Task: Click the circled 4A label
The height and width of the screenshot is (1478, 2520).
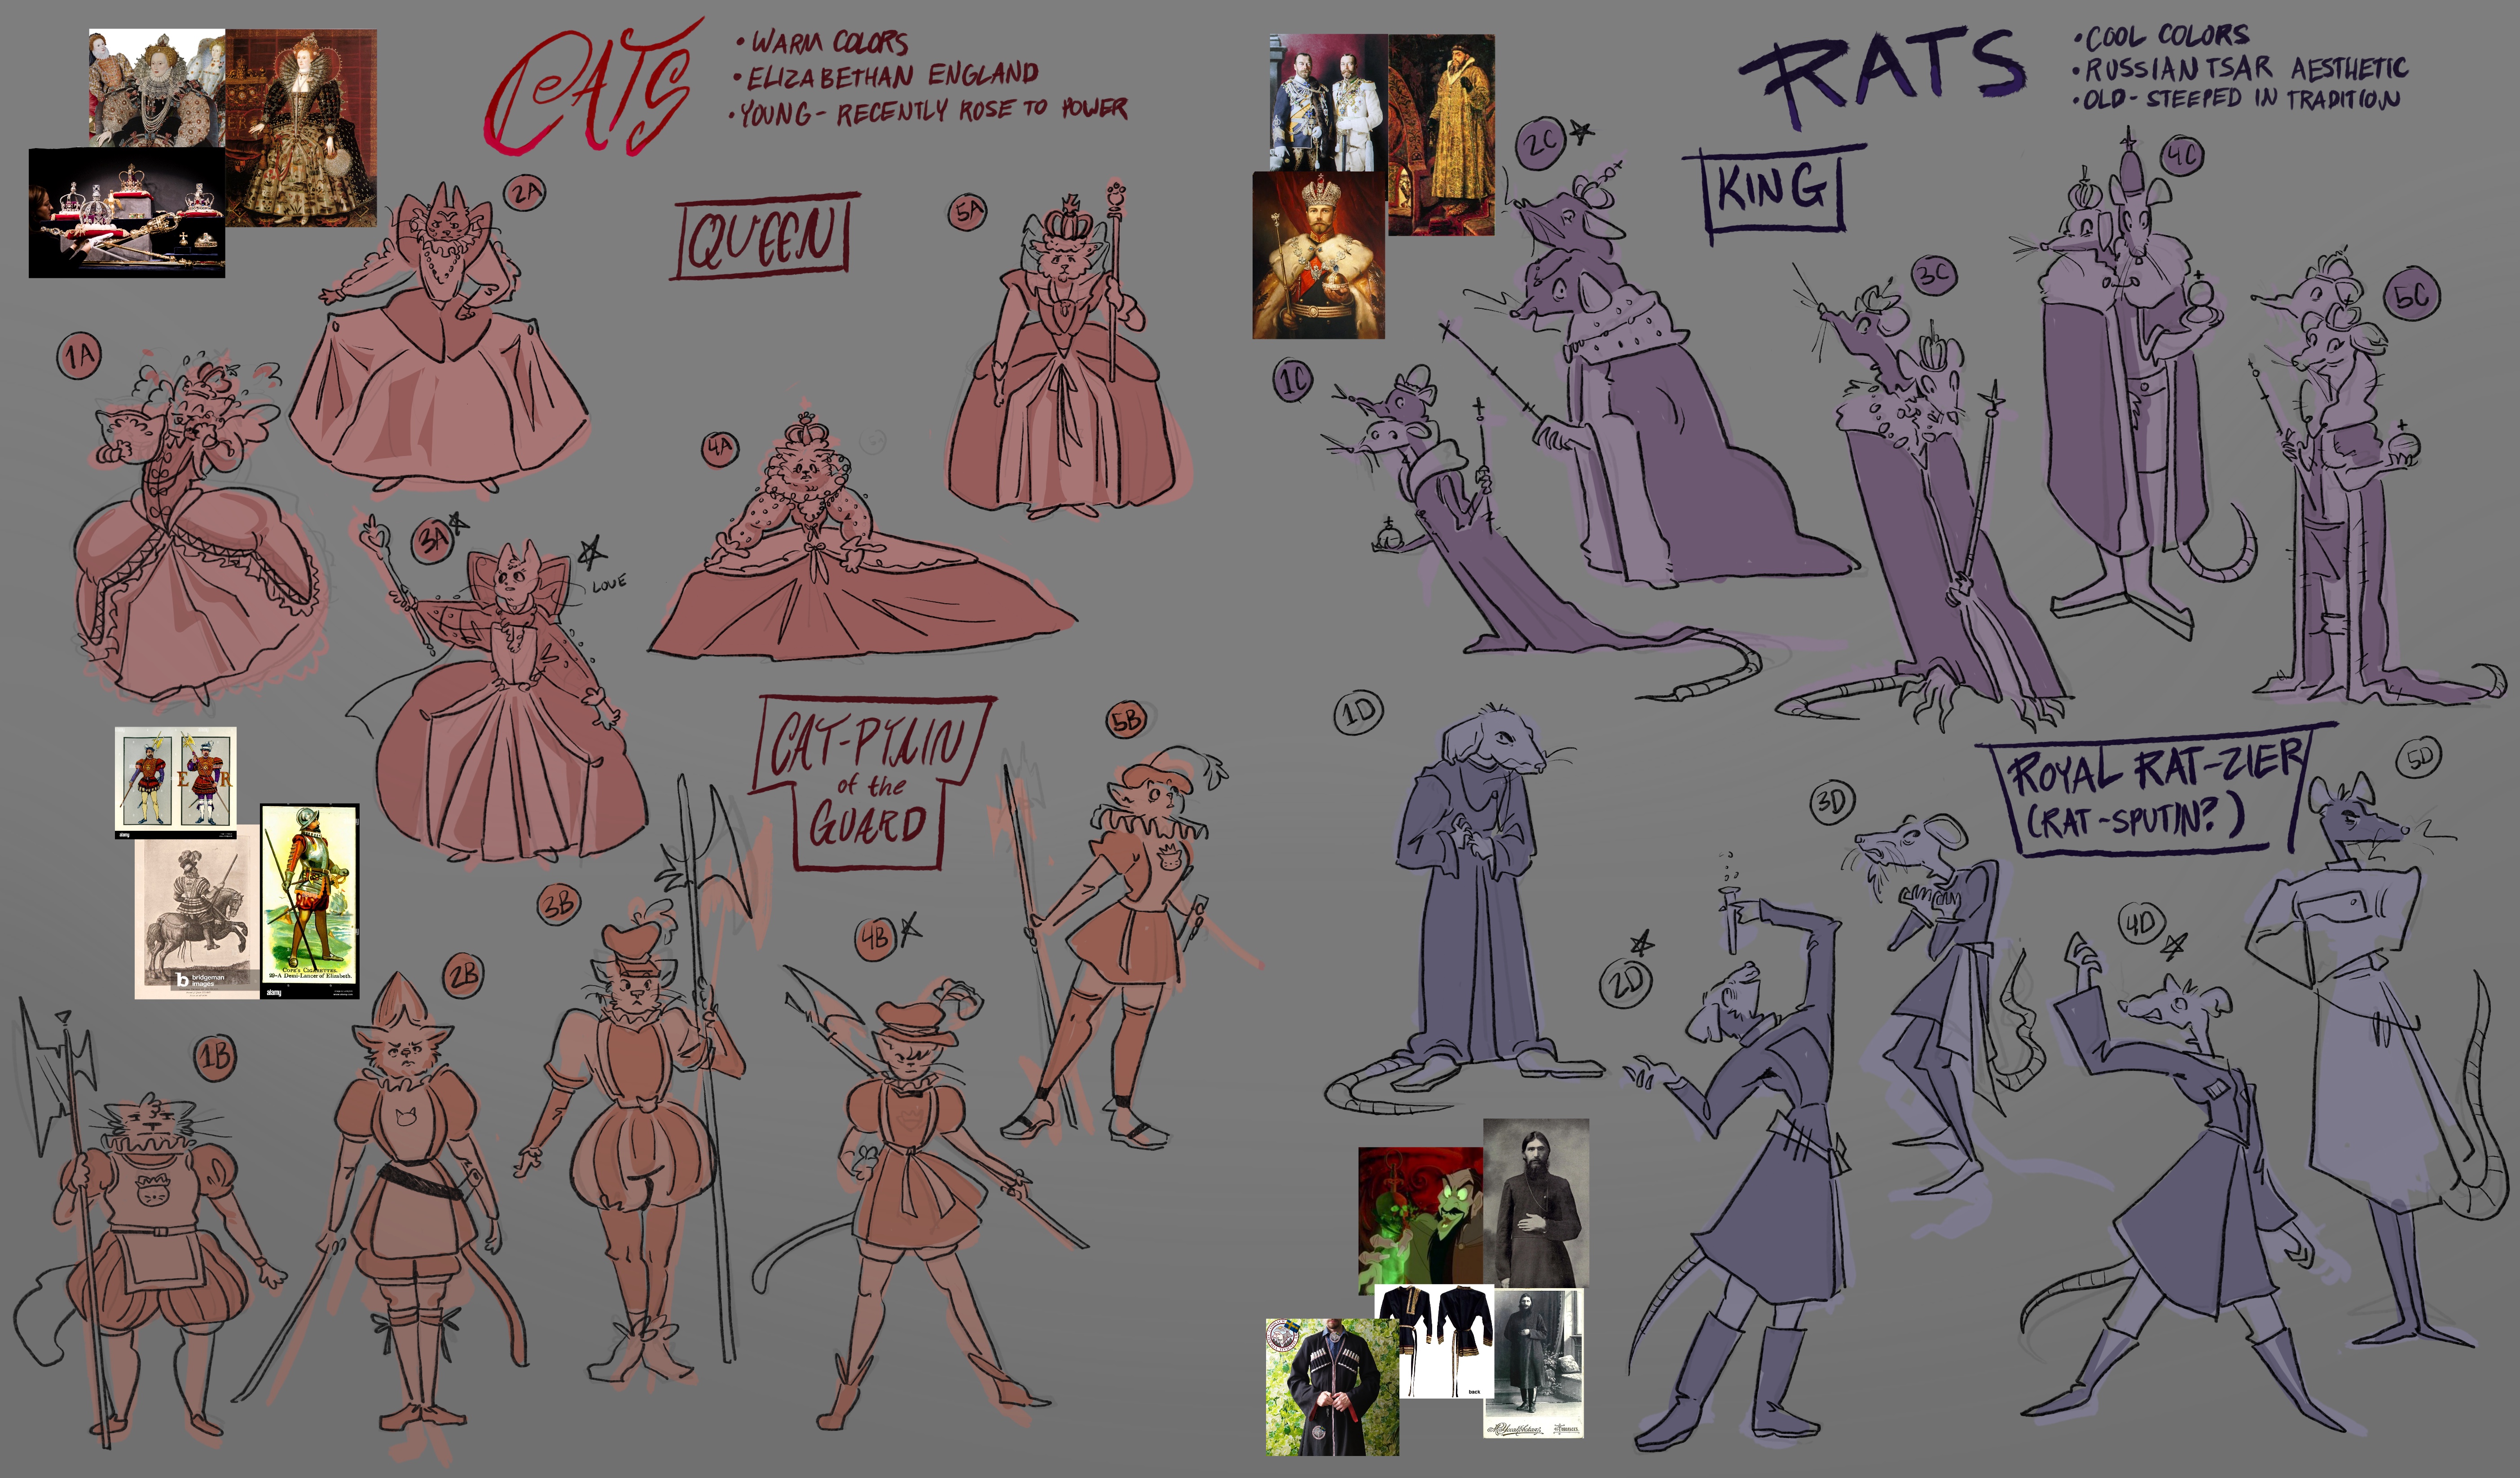Action: 720,449
